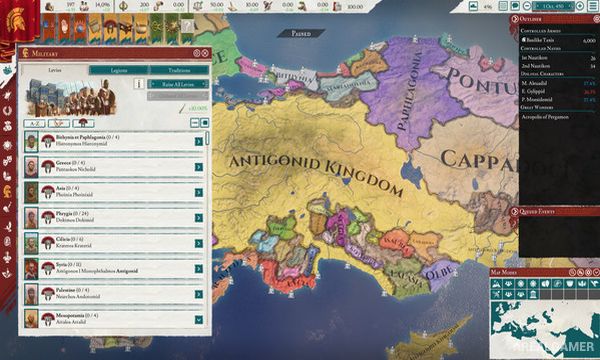Viewport: 600px width, 360px height.
Task: Click Bithynia et Paphlagonia governor portrait
Action: 31,141
